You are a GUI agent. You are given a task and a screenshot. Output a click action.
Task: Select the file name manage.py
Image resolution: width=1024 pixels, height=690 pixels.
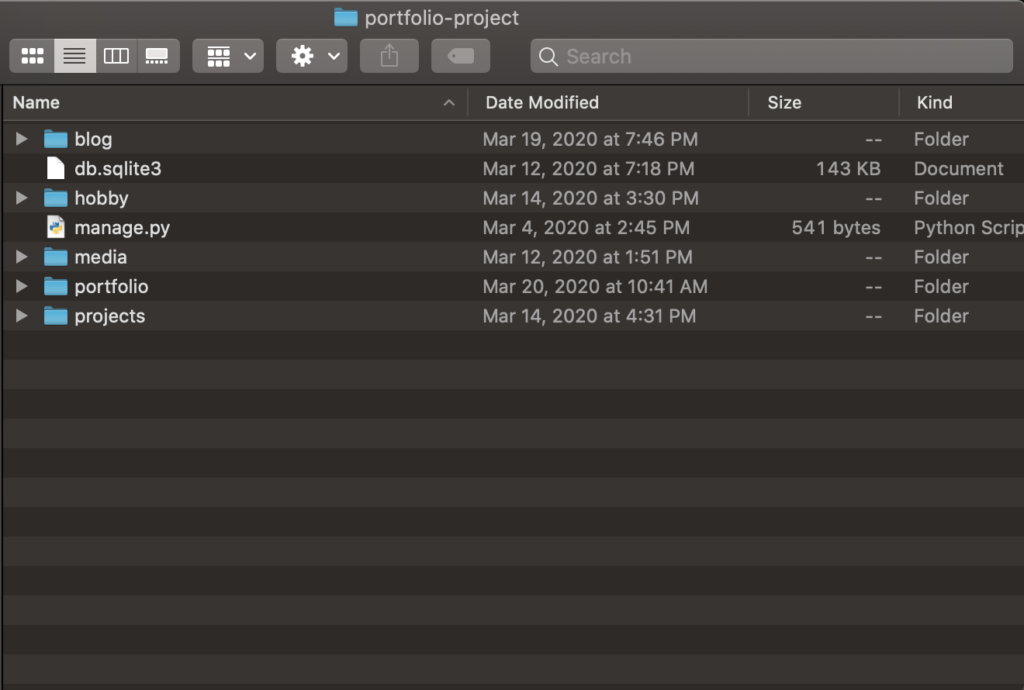tap(122, 228)
